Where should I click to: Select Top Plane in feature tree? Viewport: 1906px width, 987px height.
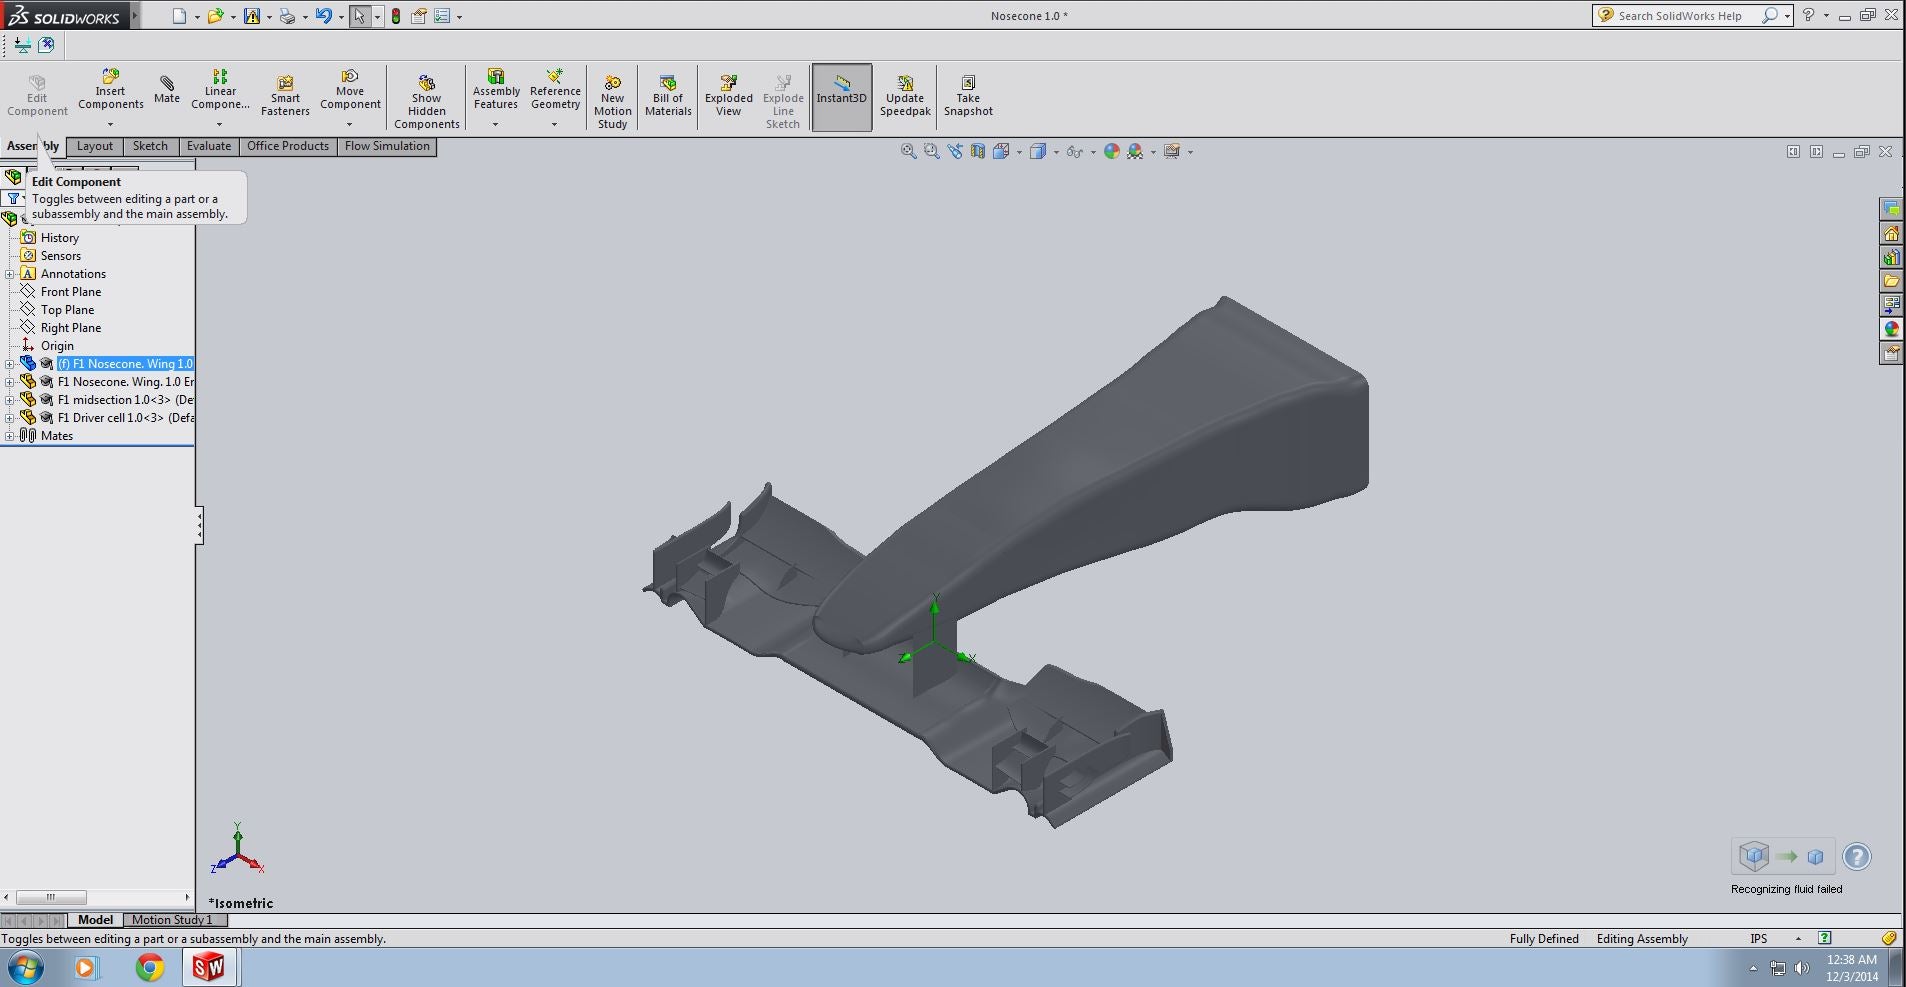pyautogui.click(x=67, y=310)
